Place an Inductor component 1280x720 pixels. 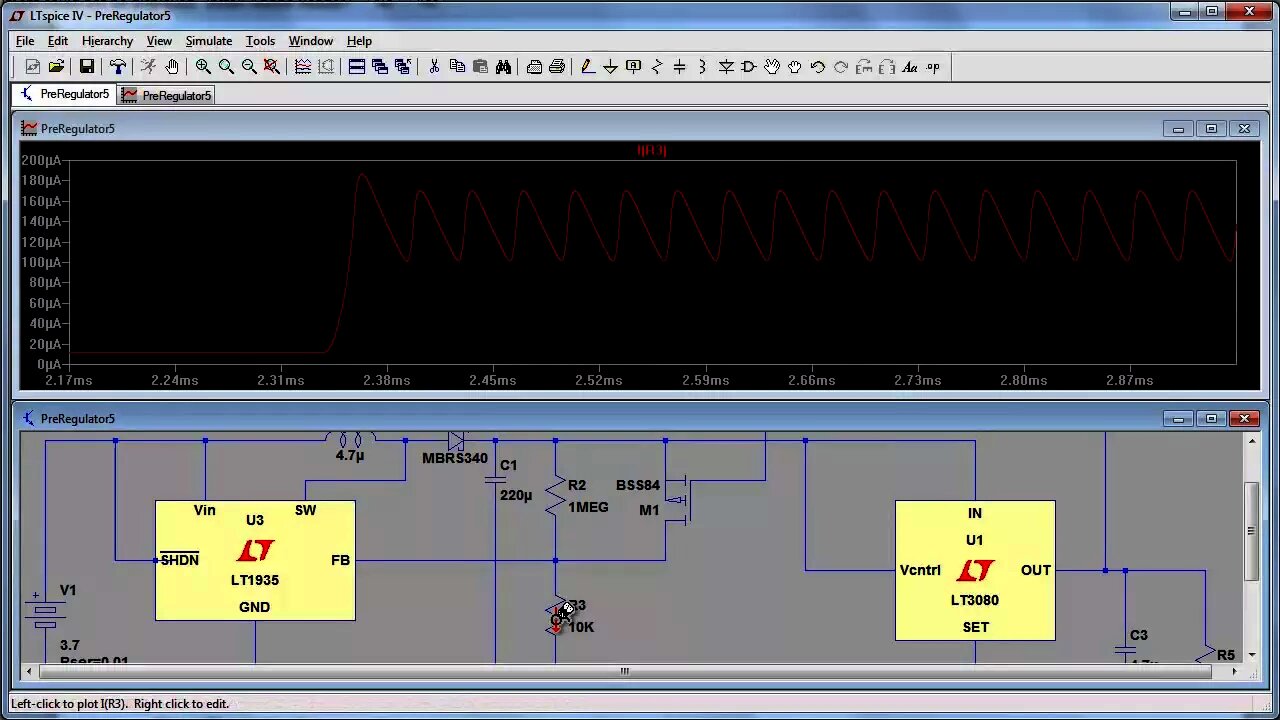point(702,67)
